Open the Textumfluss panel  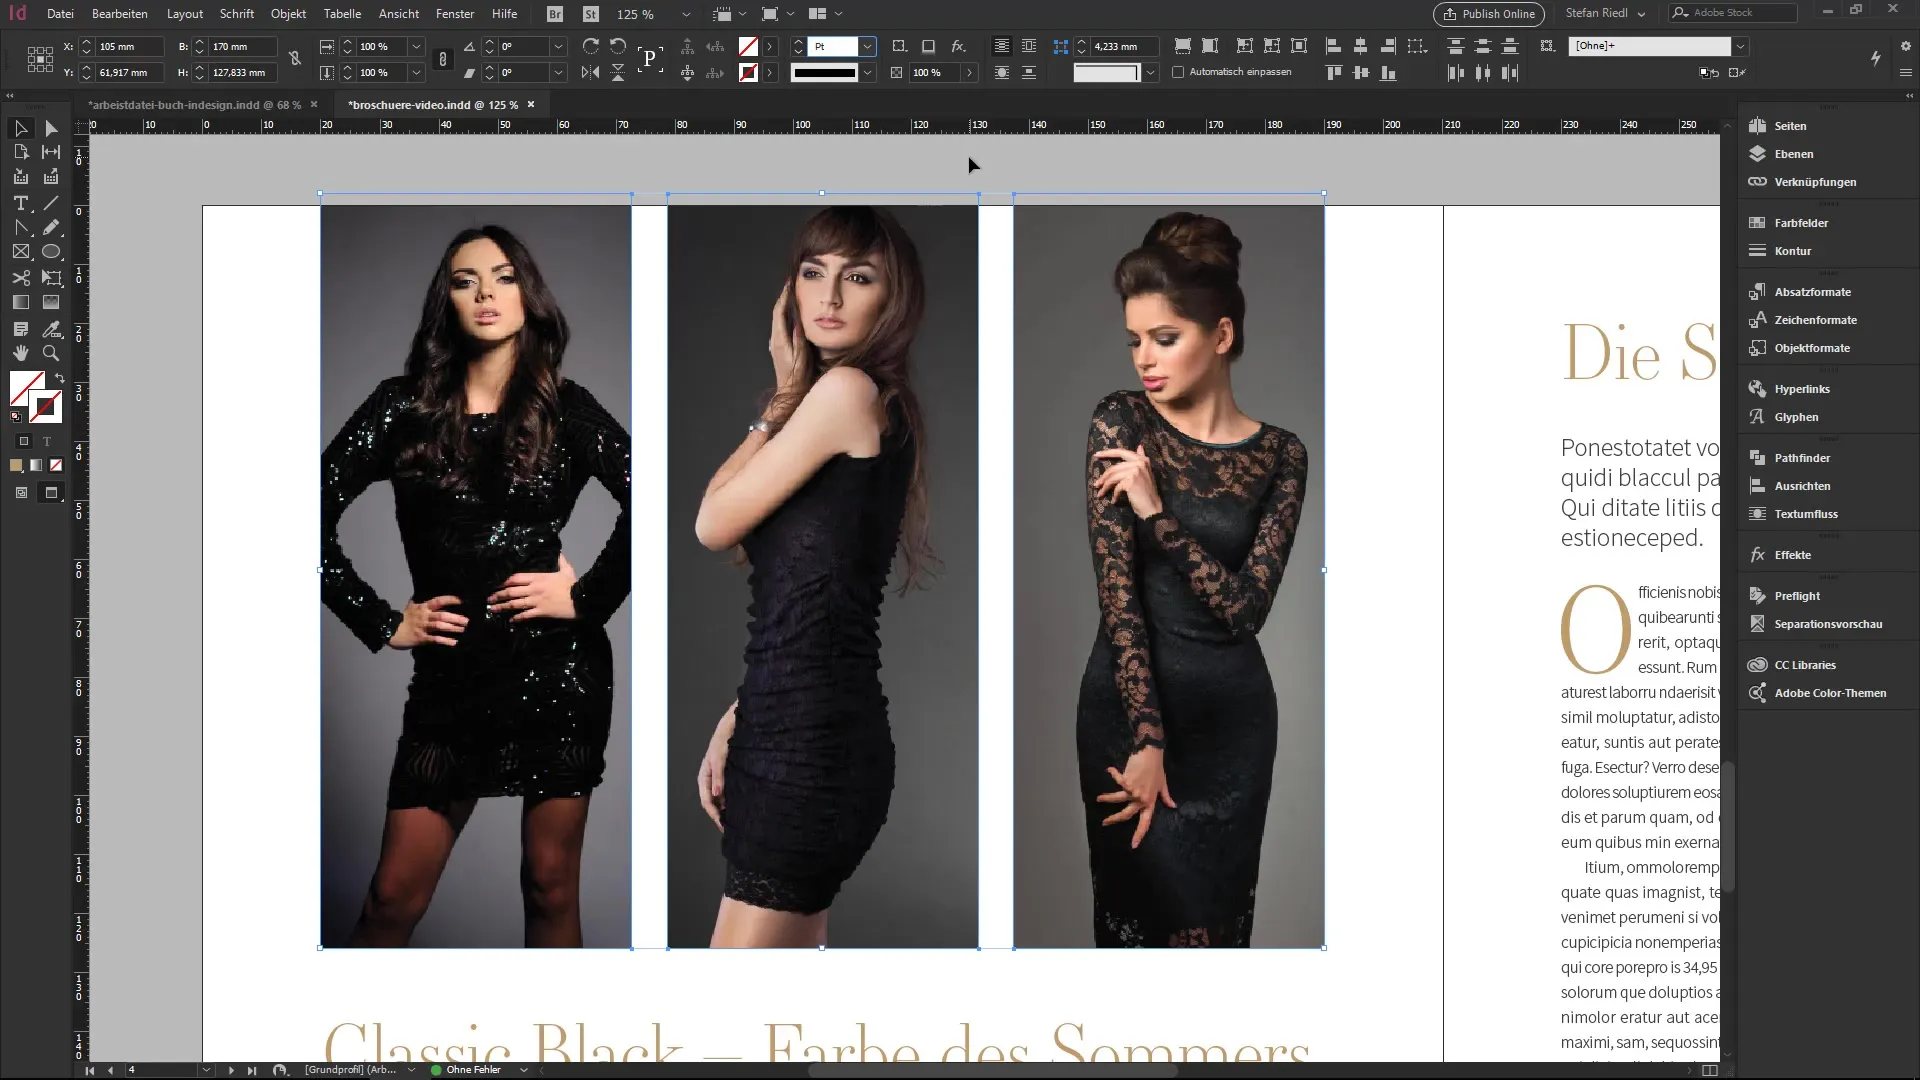pyautogui.click(x=1806, y=514)
